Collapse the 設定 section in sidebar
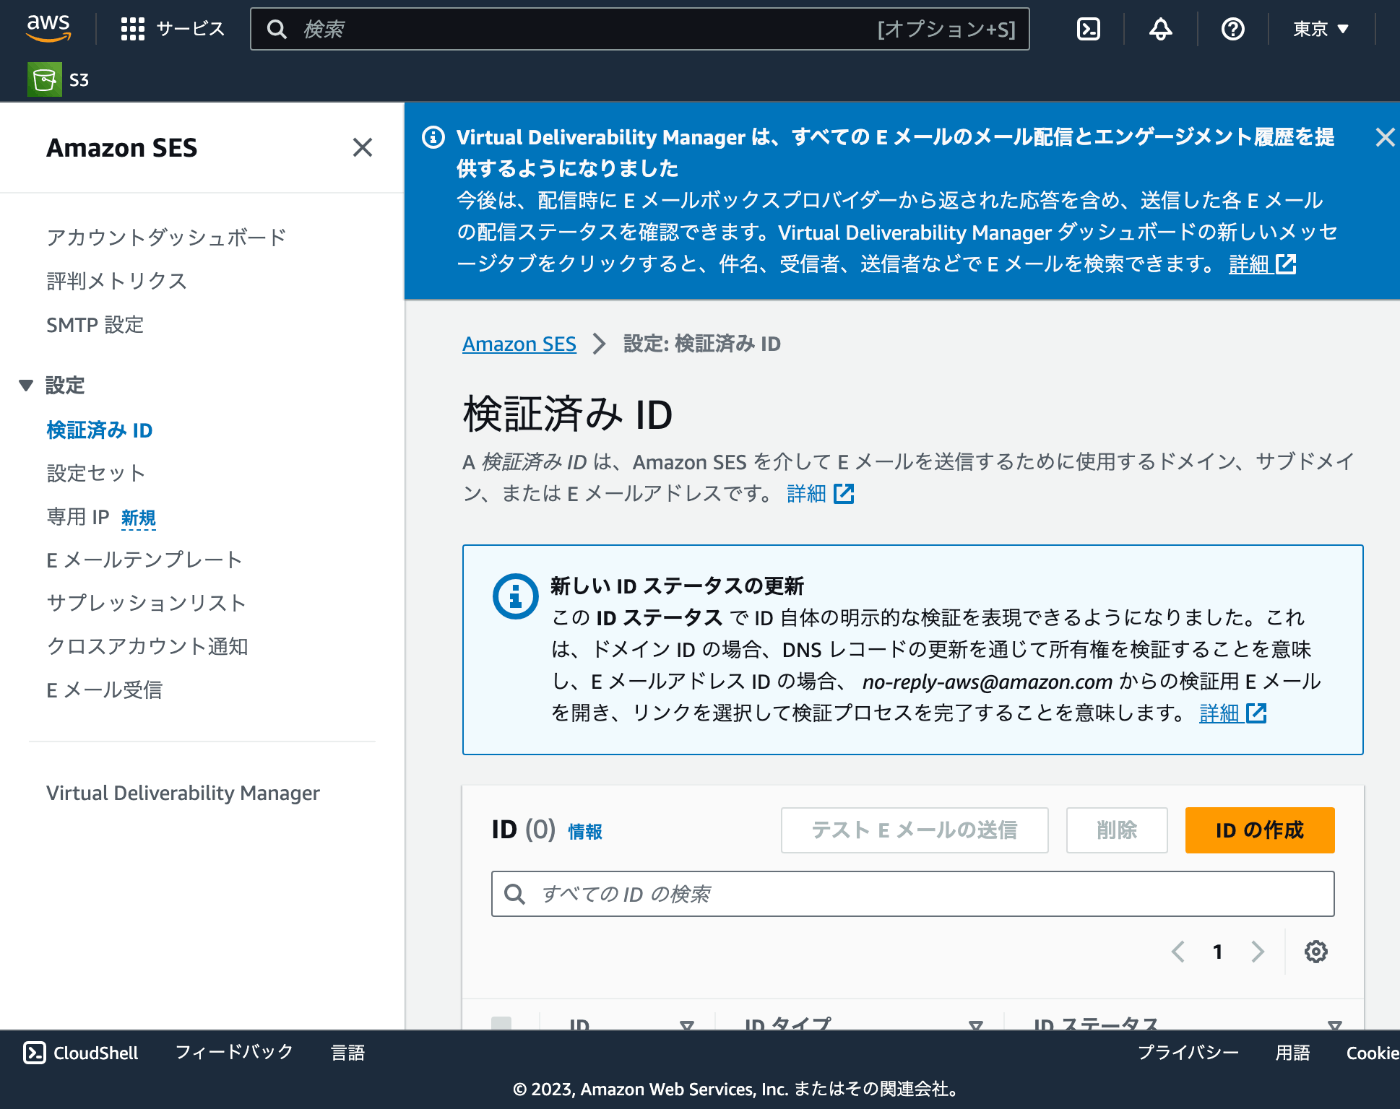Viewport: 1400px width, 1109px height. [x=26, y=385]
